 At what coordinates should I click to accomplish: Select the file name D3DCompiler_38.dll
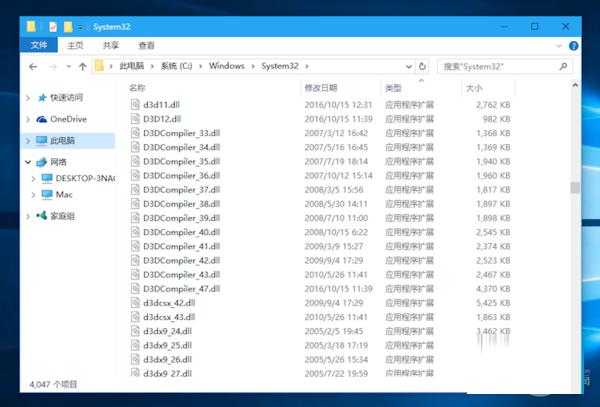coord(181,204)
